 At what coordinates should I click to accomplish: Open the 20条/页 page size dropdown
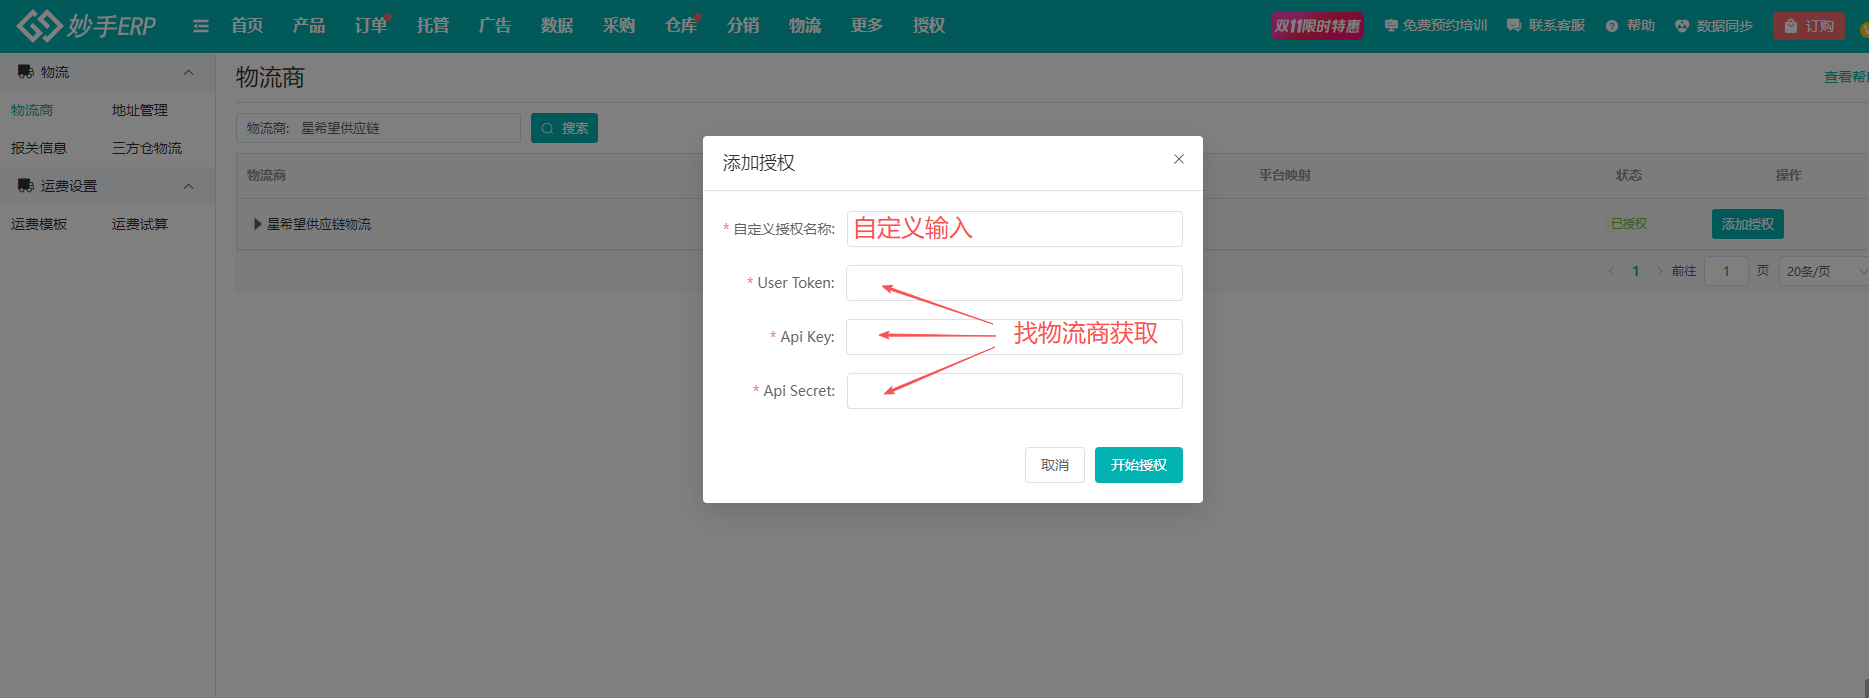(x=1823, y=271)
